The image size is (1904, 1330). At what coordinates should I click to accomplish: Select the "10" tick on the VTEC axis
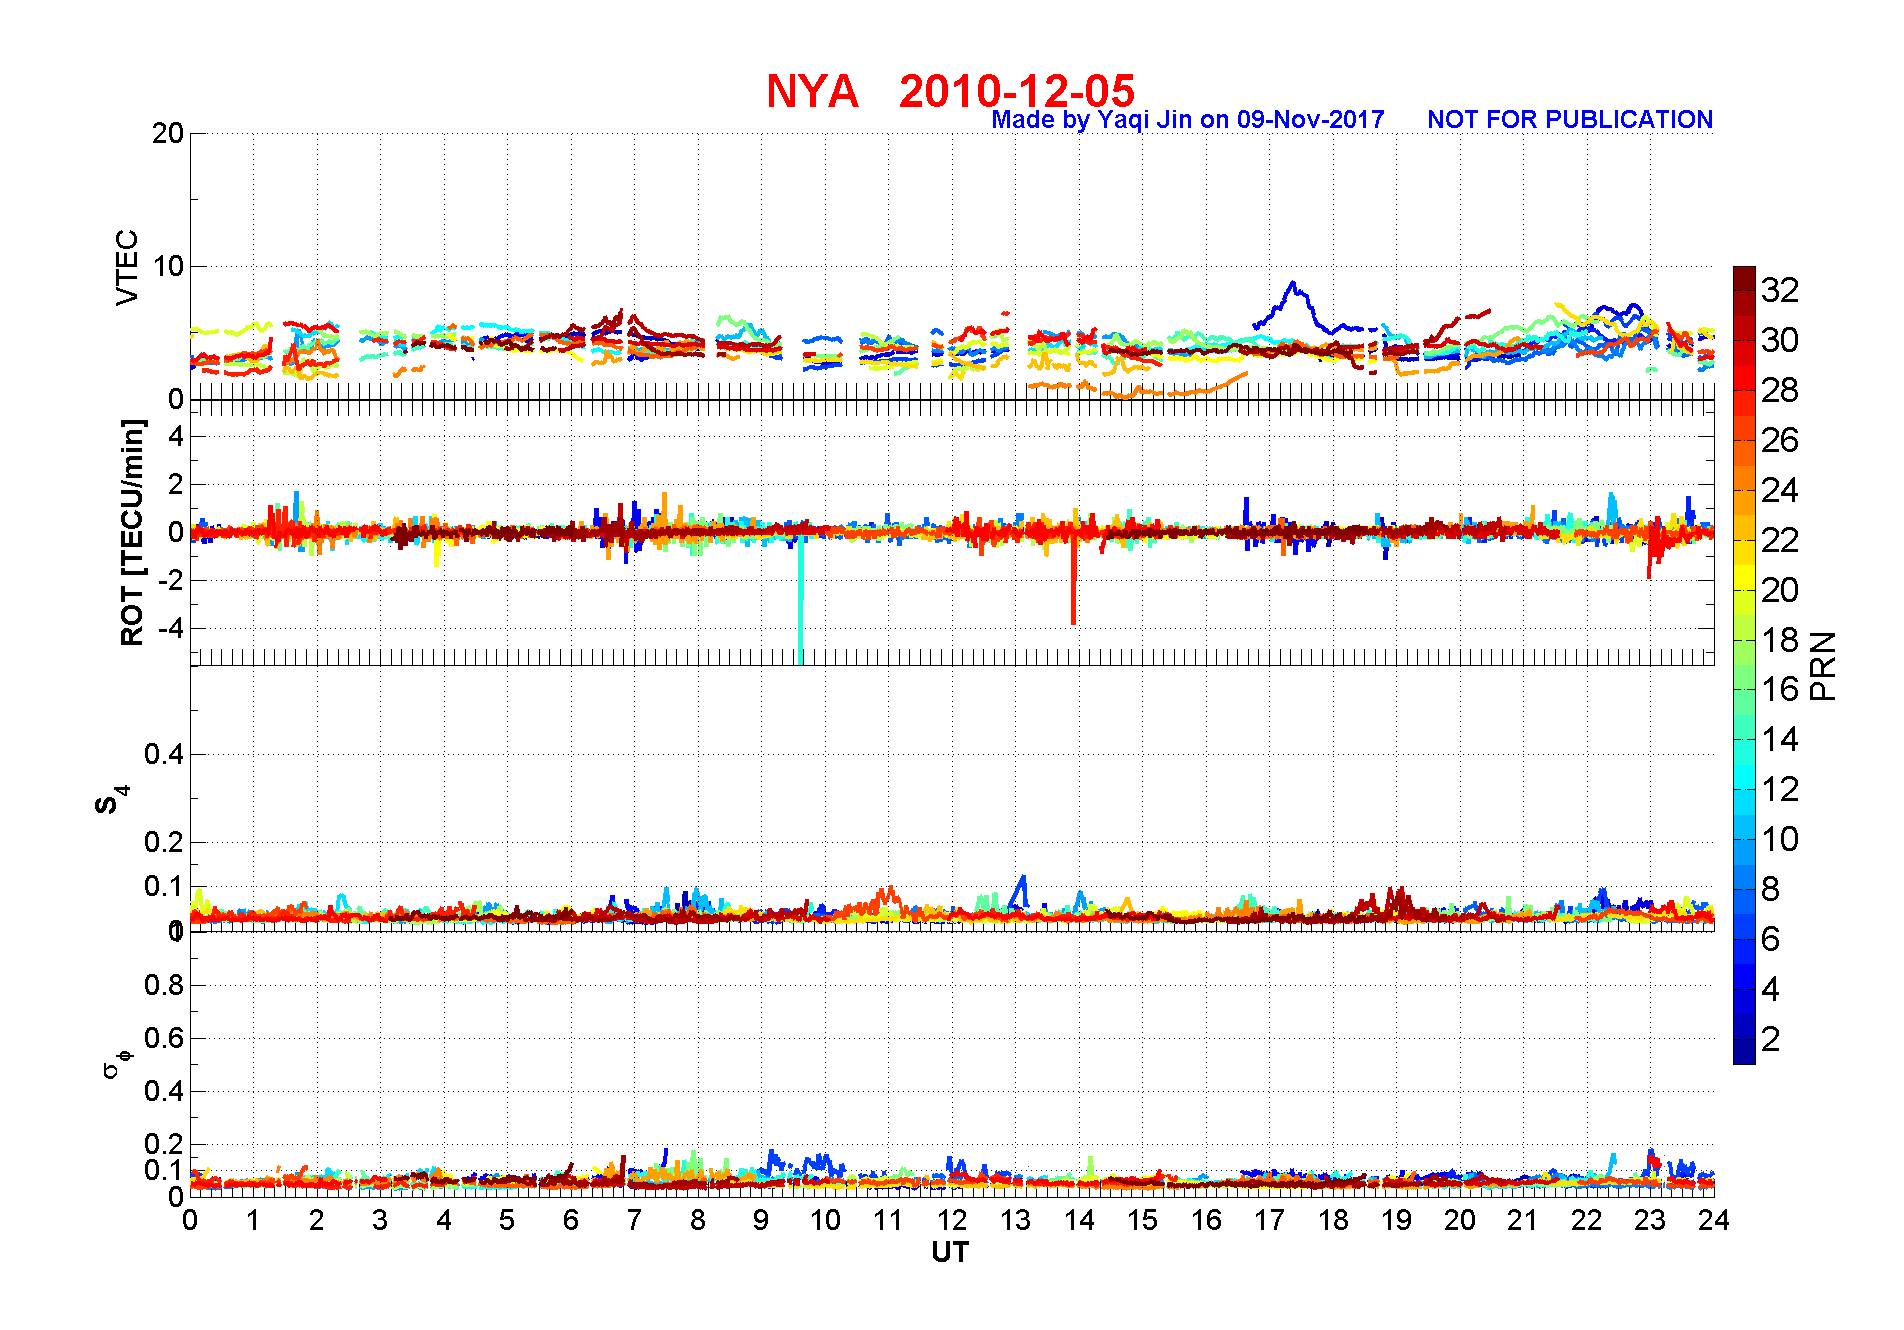[168, 266]
